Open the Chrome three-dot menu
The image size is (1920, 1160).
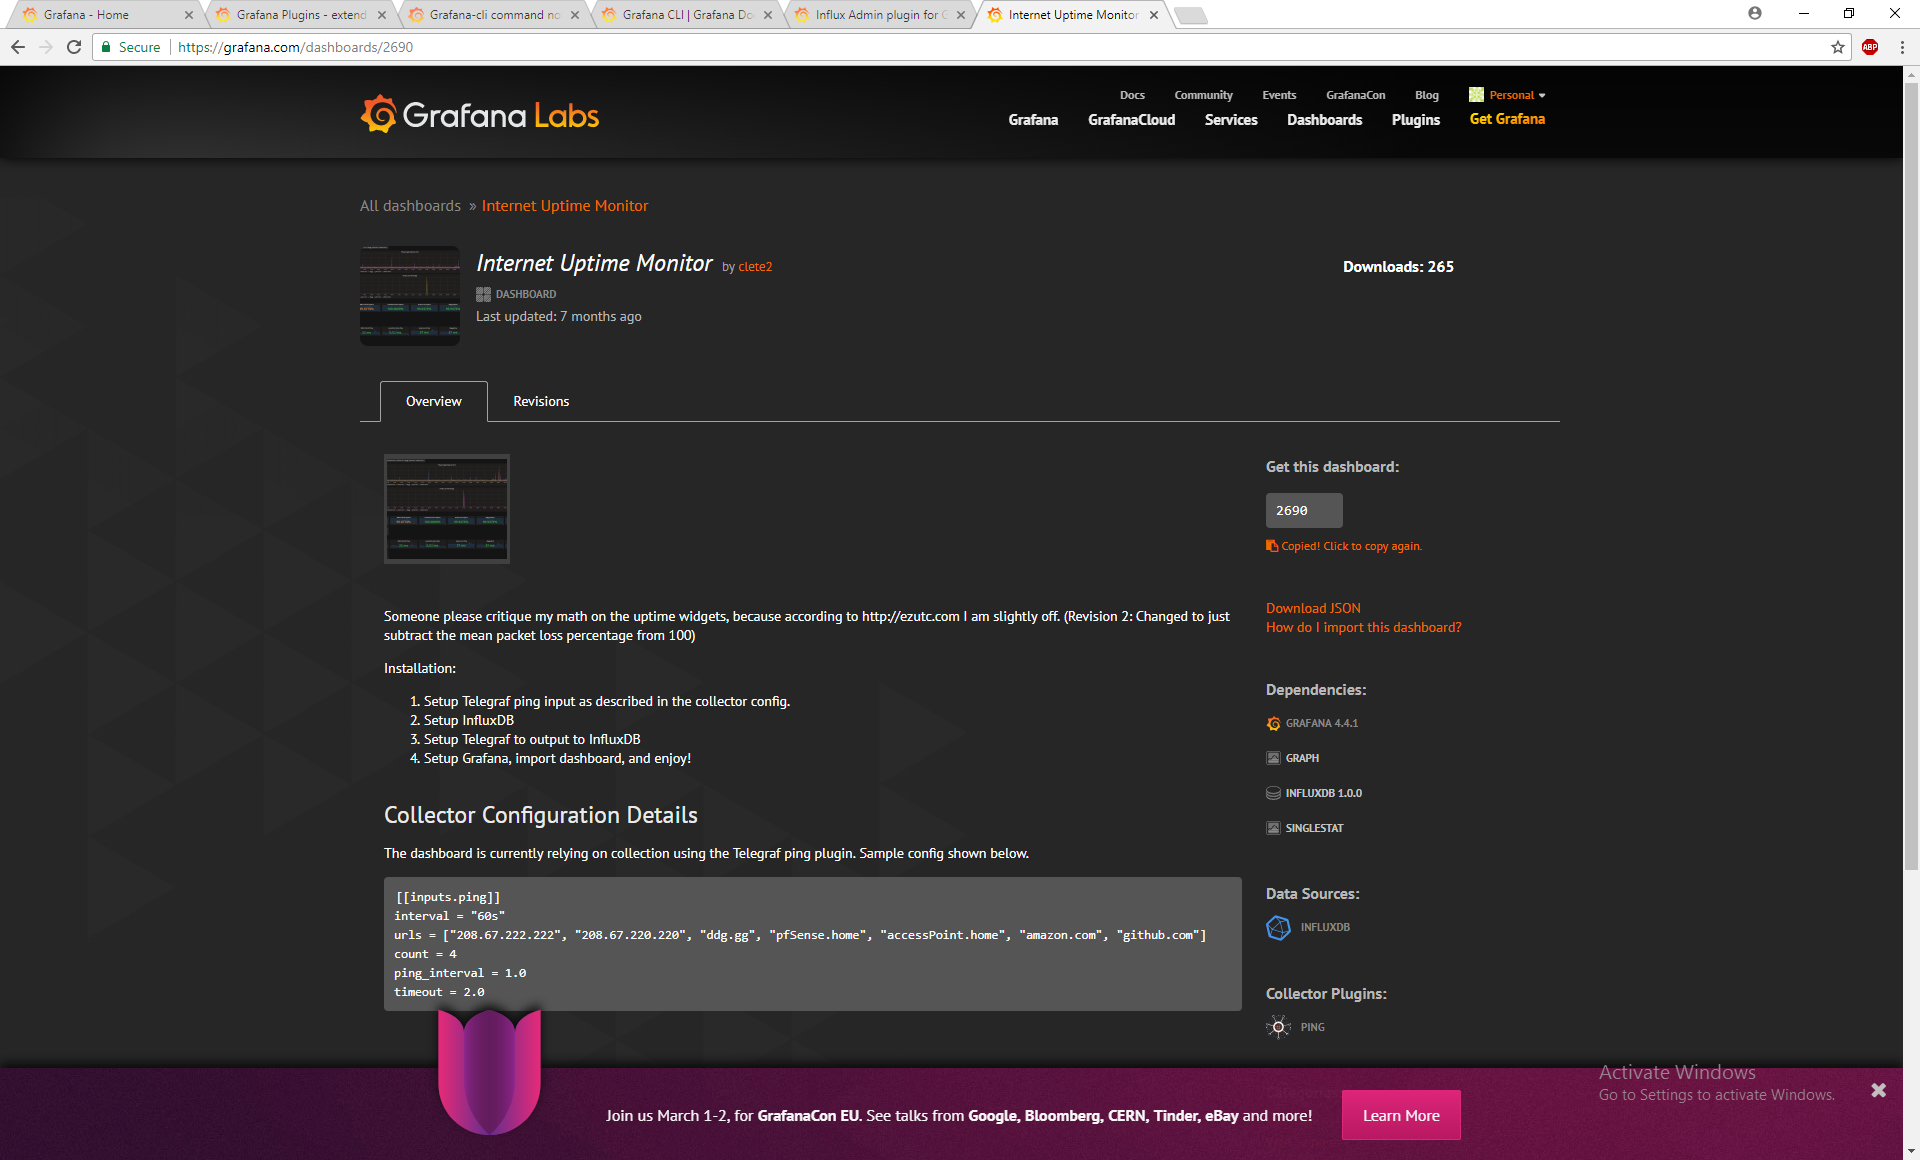pyautogui.click(x=1902, y=47)
